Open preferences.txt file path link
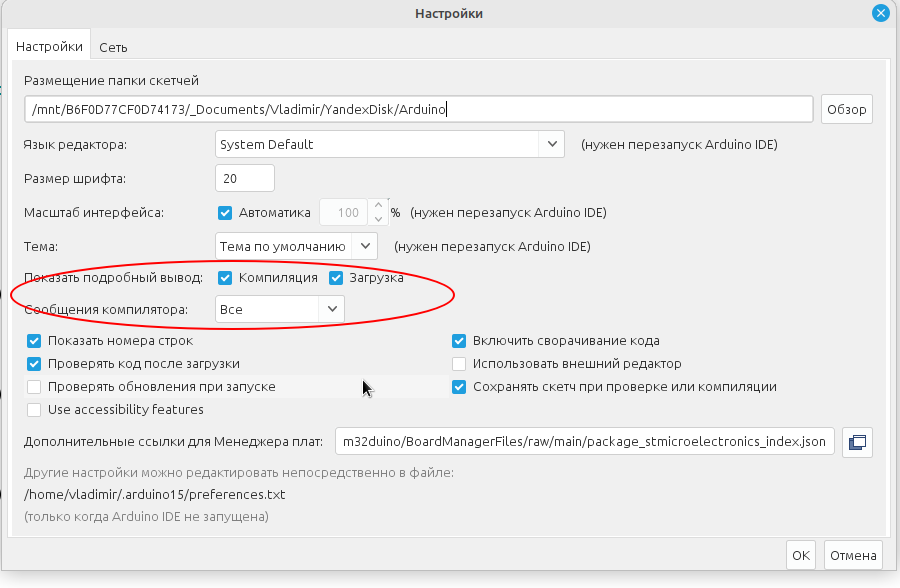 (154, 494)
